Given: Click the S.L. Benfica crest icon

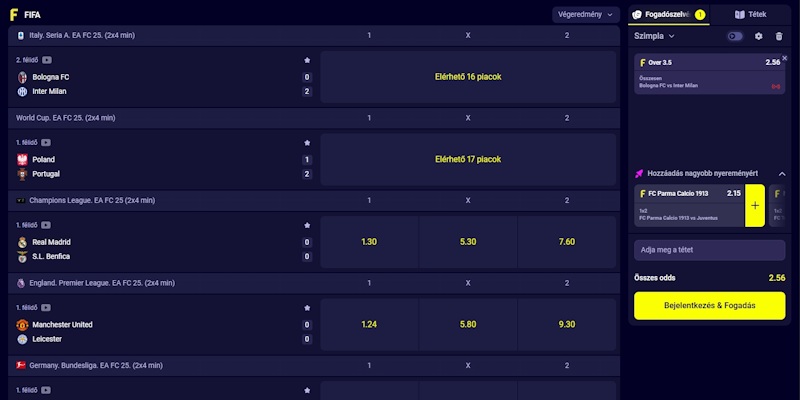Looking at the screenshot, I should pos(22,257).
